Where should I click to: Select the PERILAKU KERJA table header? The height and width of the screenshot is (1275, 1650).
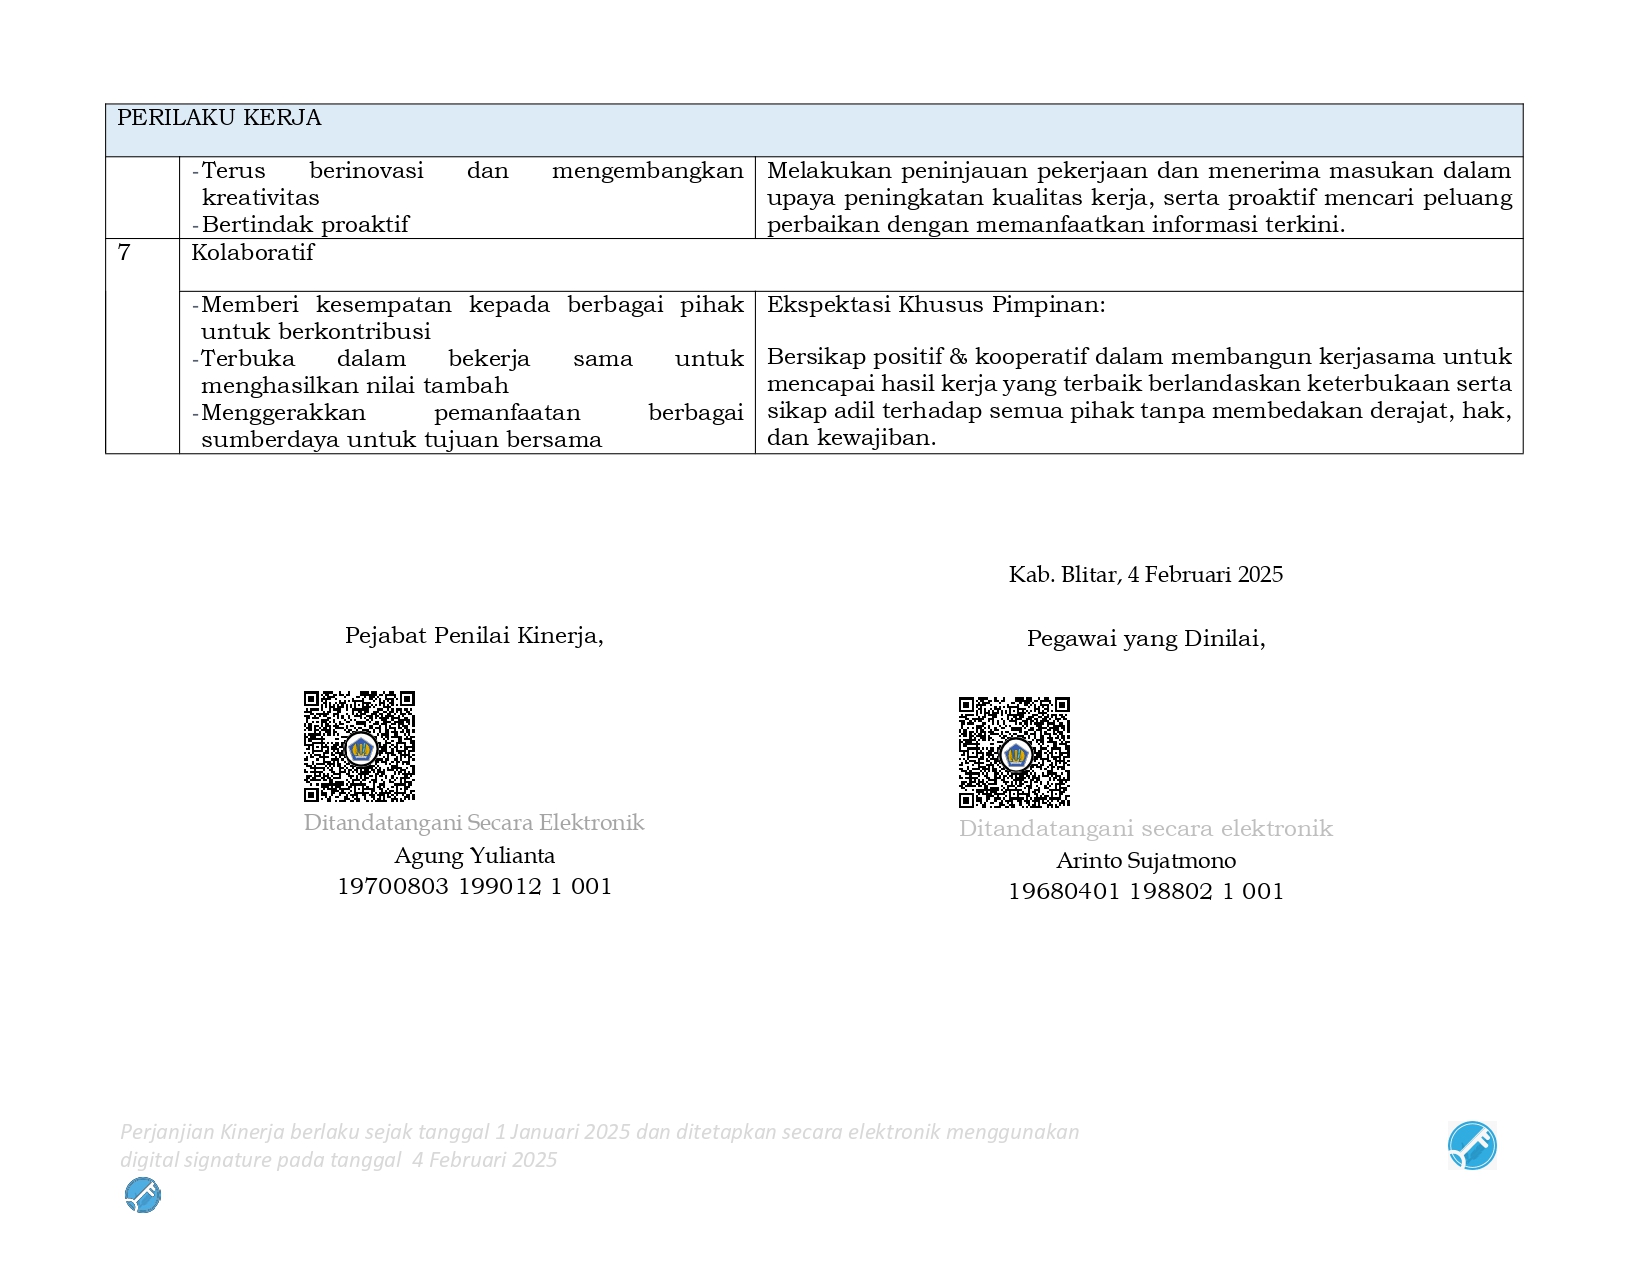[219, 118]
